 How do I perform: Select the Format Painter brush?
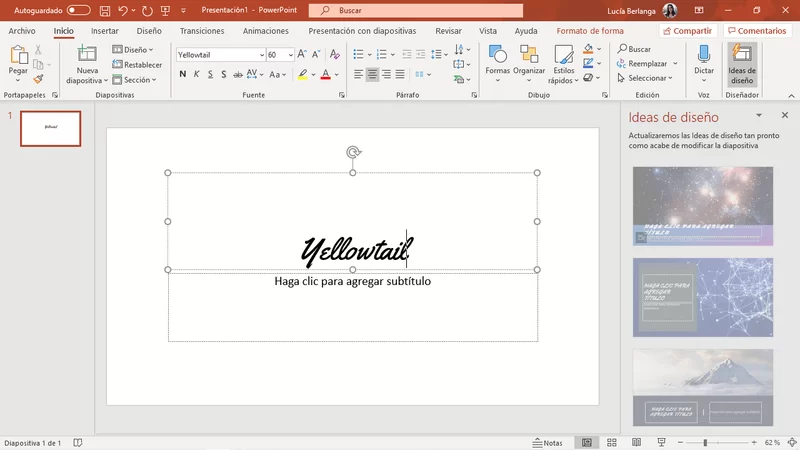click(38, 79)
